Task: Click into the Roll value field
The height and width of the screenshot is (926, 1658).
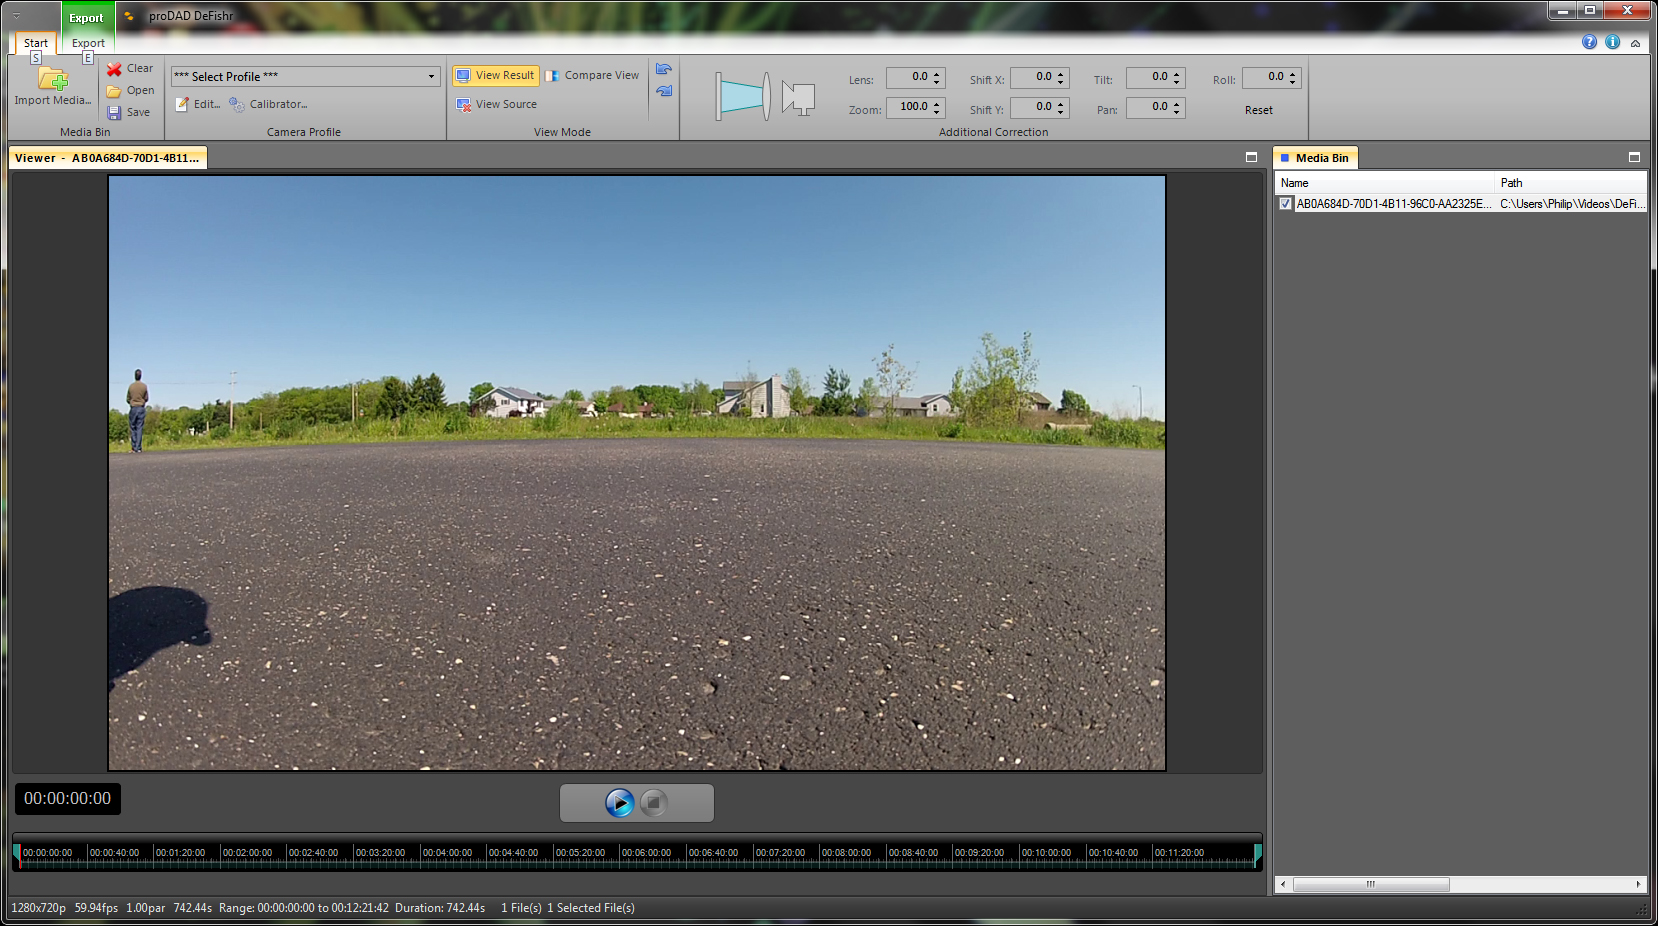Action: click(x=1264, y=77)
